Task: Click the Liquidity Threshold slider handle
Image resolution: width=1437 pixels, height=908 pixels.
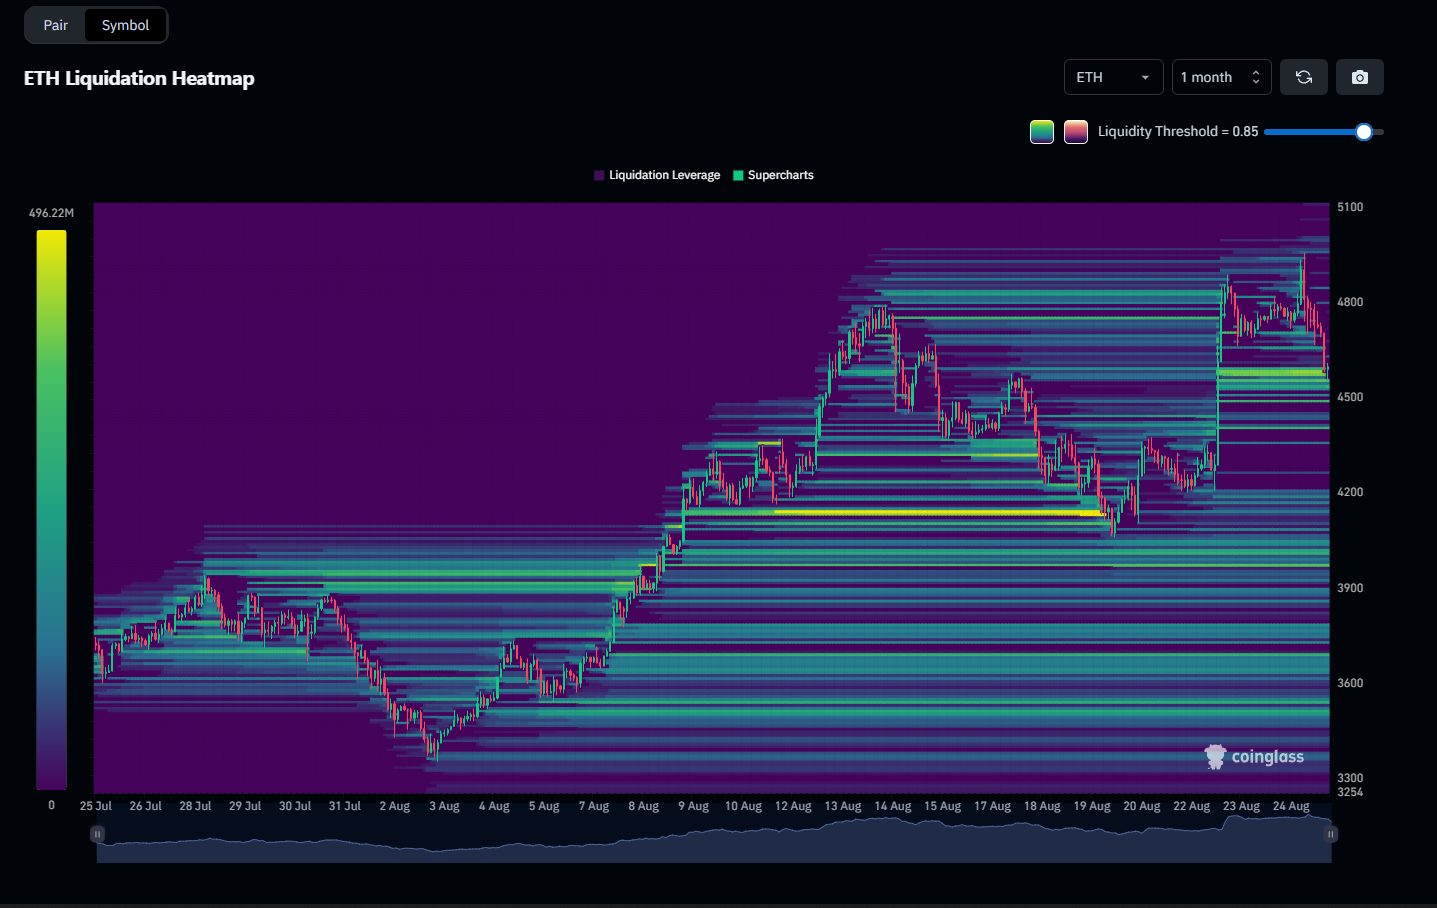Action: tap(1363, 132)
